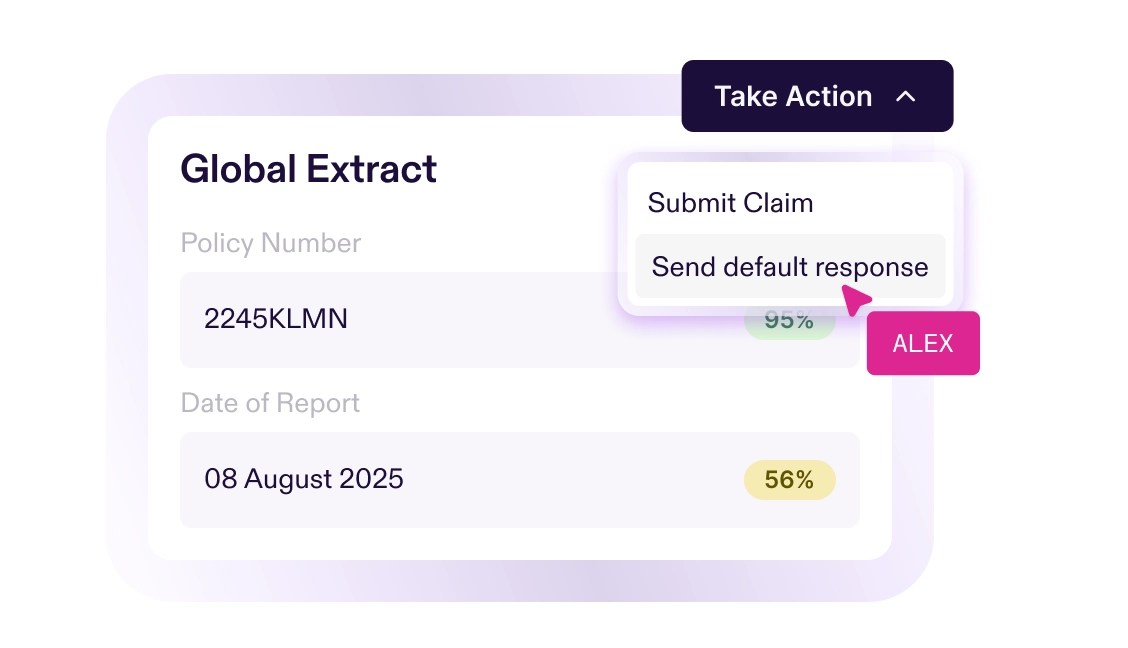Screen dimensions: 1128x648
Task: Click the Take Action text label
Action: (793, 96)
